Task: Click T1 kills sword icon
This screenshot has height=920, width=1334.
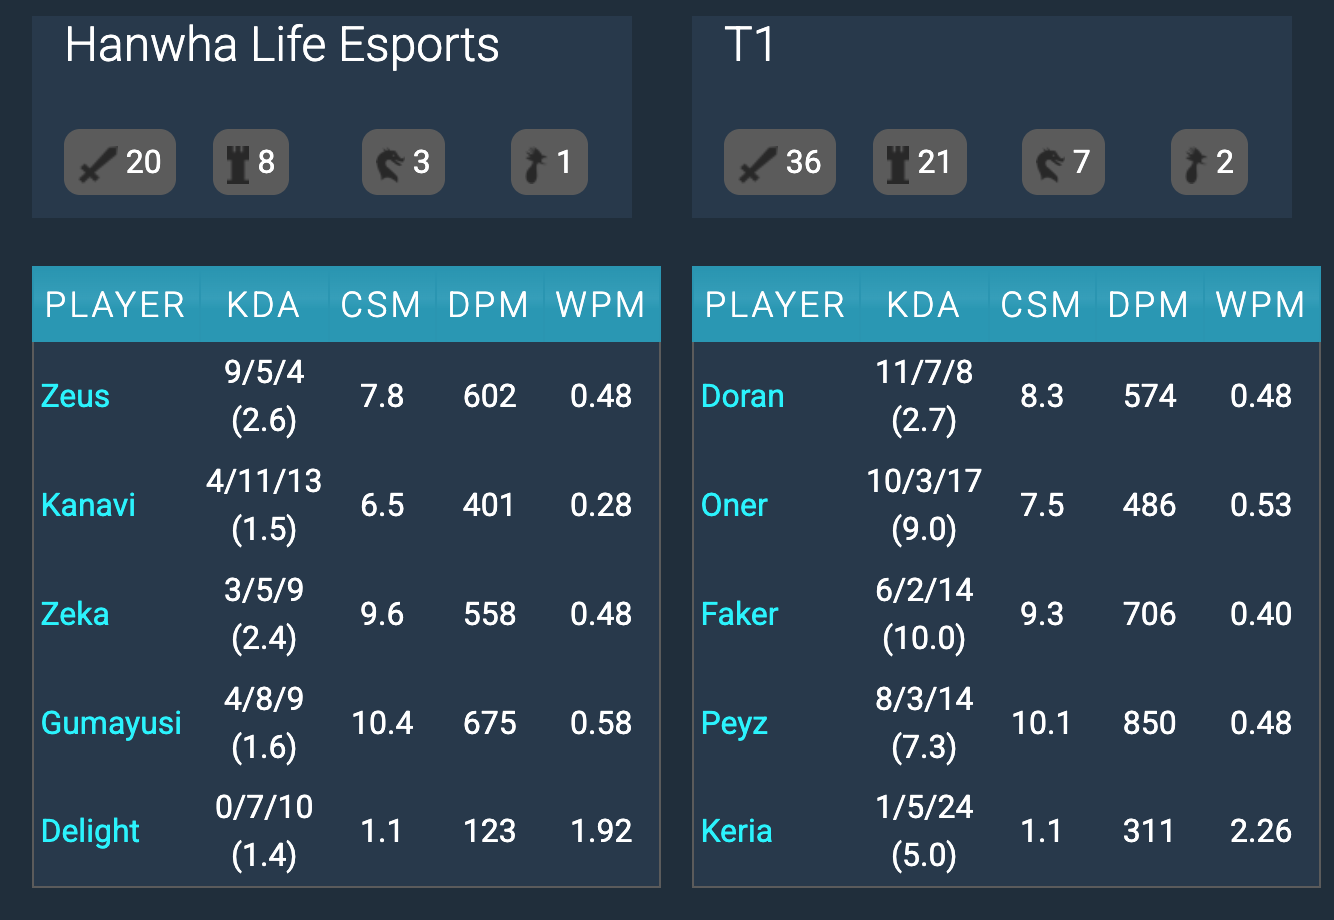Action: tap(757, 162)
